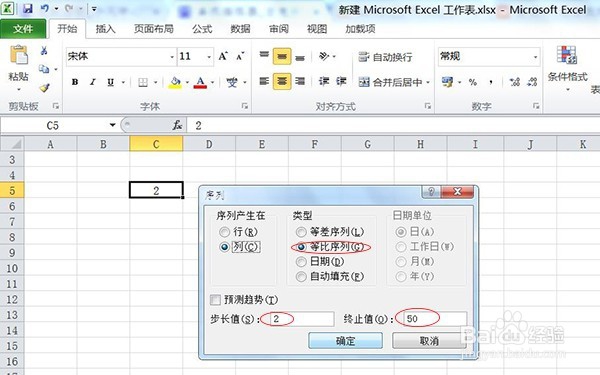Toggle Bold formatting

[x=75, y=82]
